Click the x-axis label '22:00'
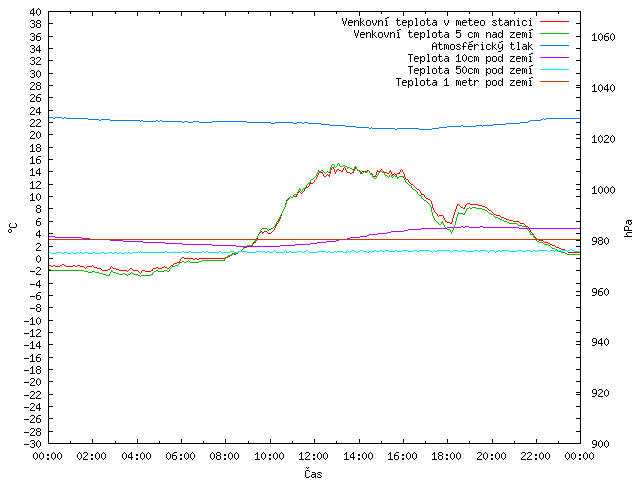Image resolution: width=640 pixels, height=480 pixels. click(536, 456)
